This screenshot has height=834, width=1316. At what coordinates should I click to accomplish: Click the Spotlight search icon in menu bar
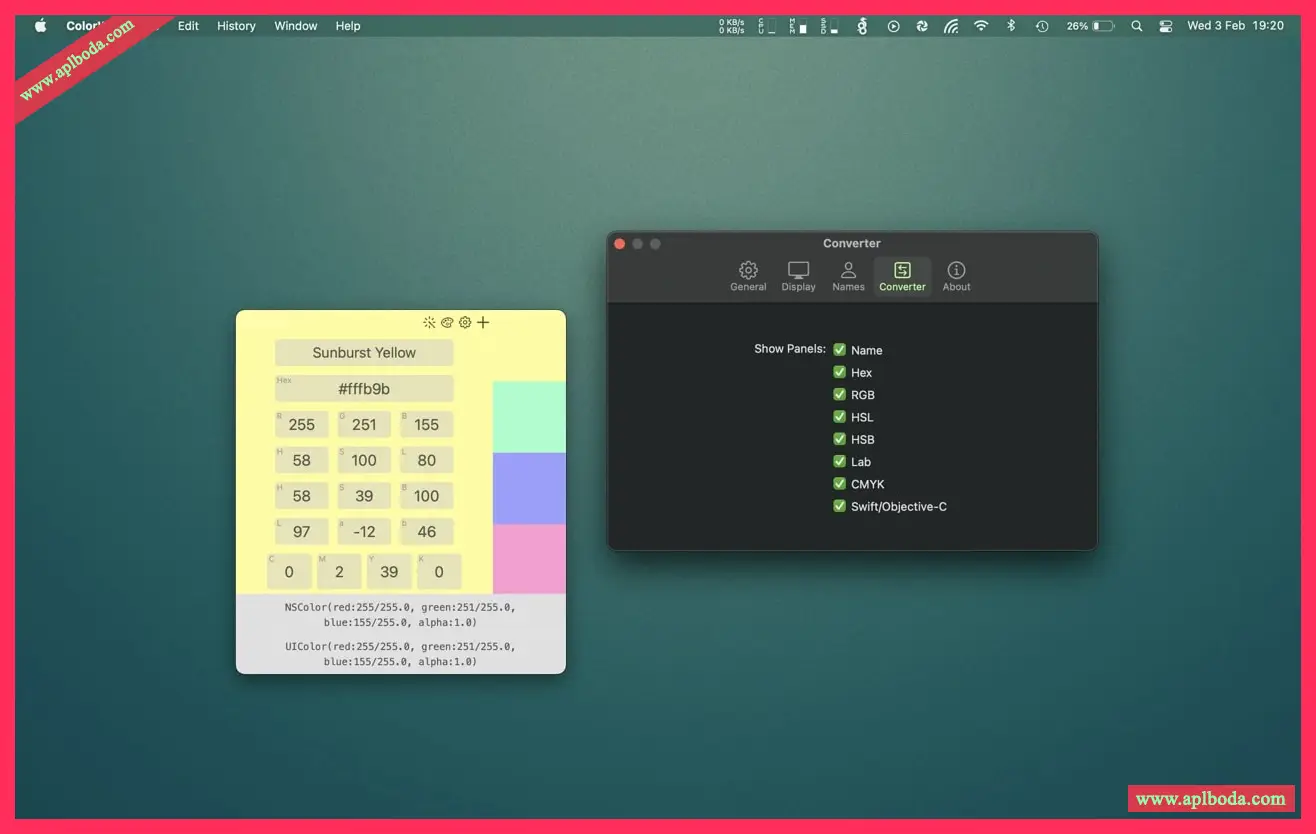[1136, 26]
